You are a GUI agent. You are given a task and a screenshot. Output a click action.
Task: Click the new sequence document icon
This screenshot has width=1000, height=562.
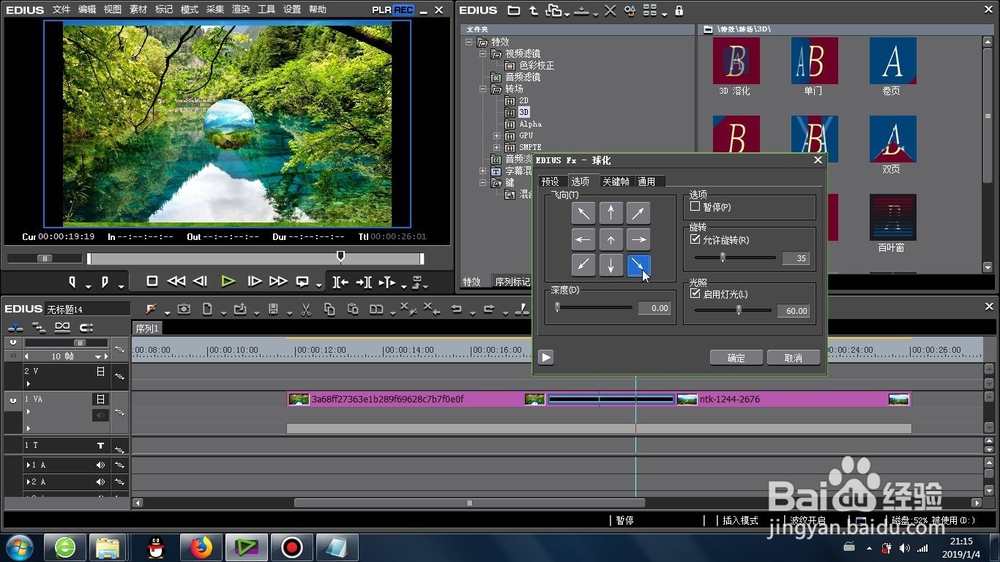207,309
